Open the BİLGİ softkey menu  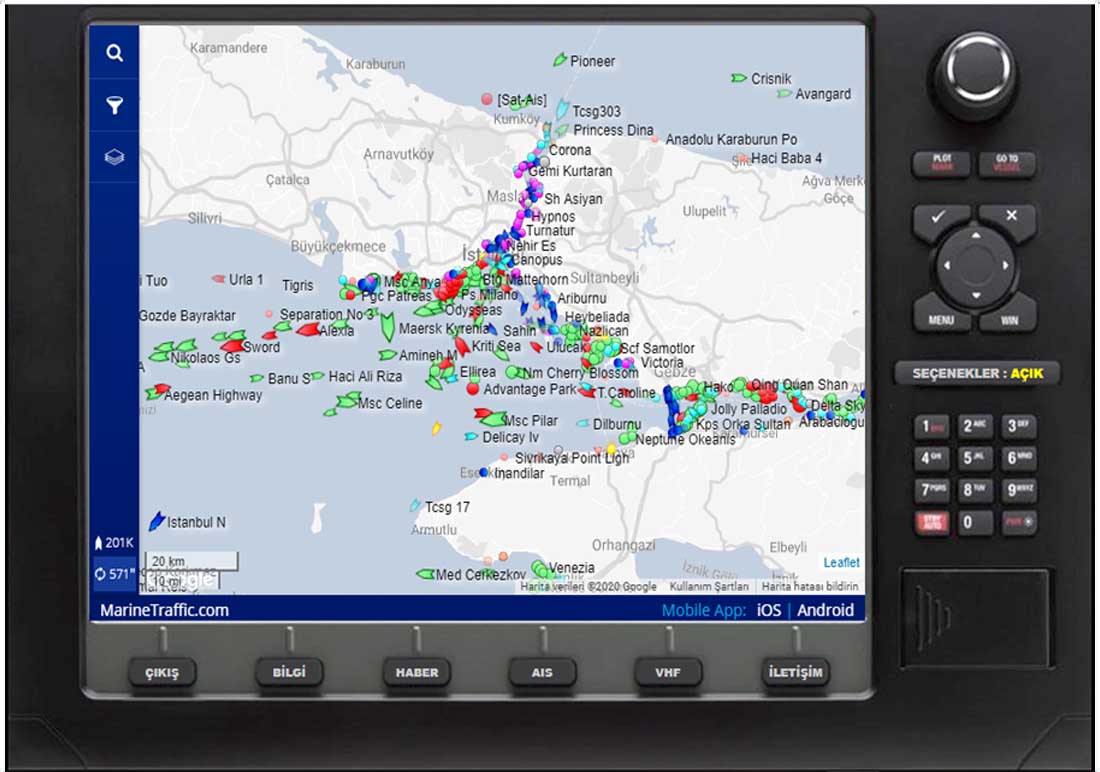coord(289,672)
